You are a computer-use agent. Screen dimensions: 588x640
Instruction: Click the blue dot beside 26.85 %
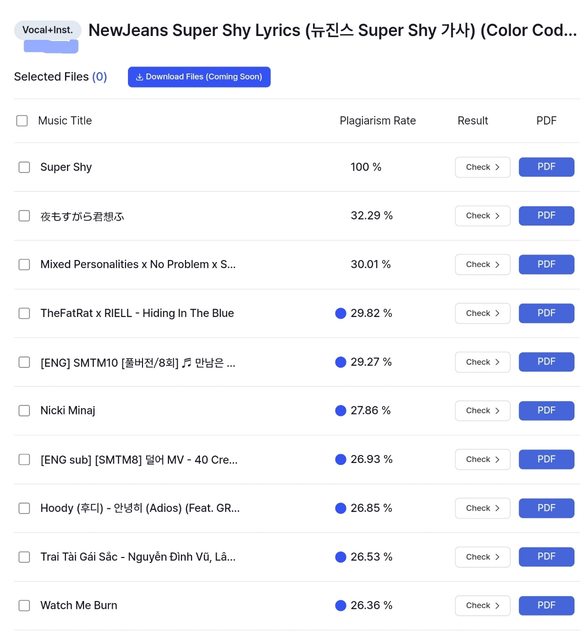[x=340, y=508]
